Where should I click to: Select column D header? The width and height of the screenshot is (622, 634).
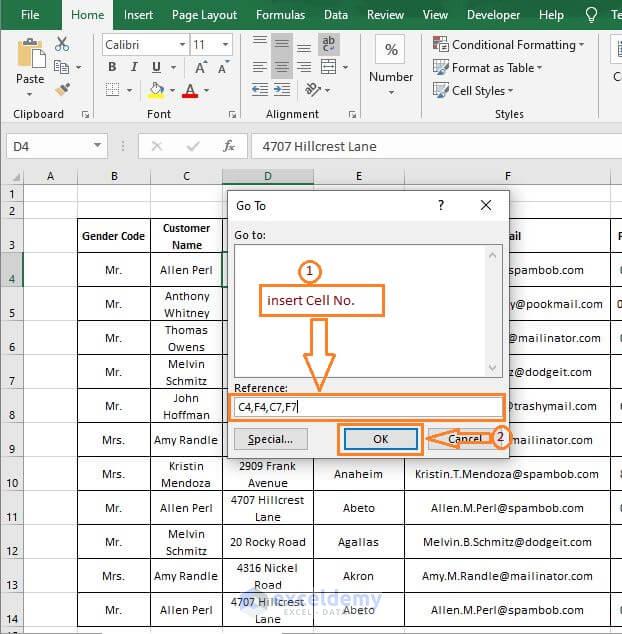click(268, 176)
